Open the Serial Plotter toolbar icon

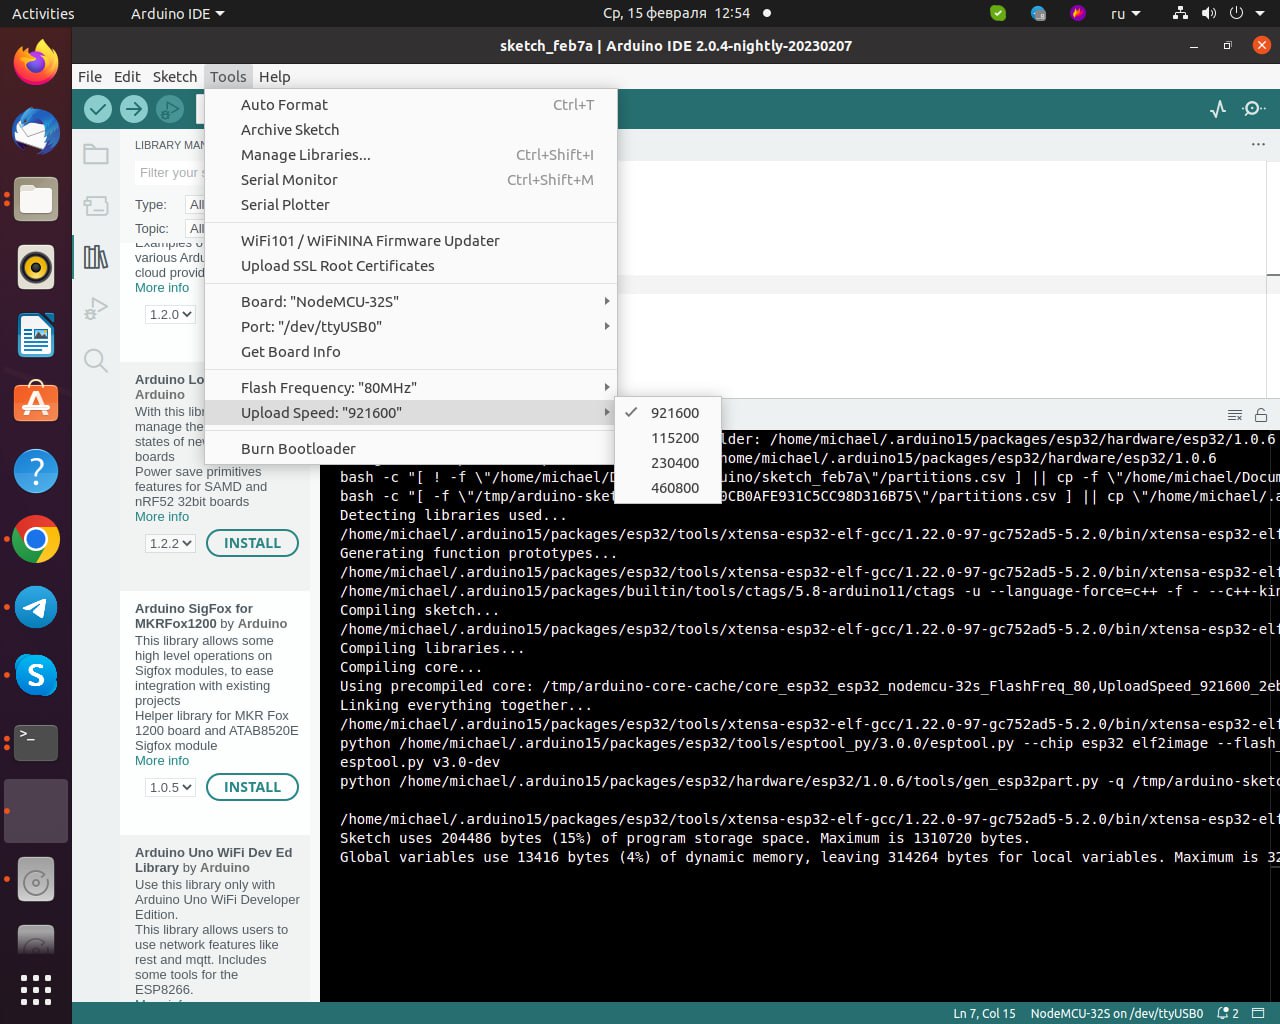tap(1218, 109)
